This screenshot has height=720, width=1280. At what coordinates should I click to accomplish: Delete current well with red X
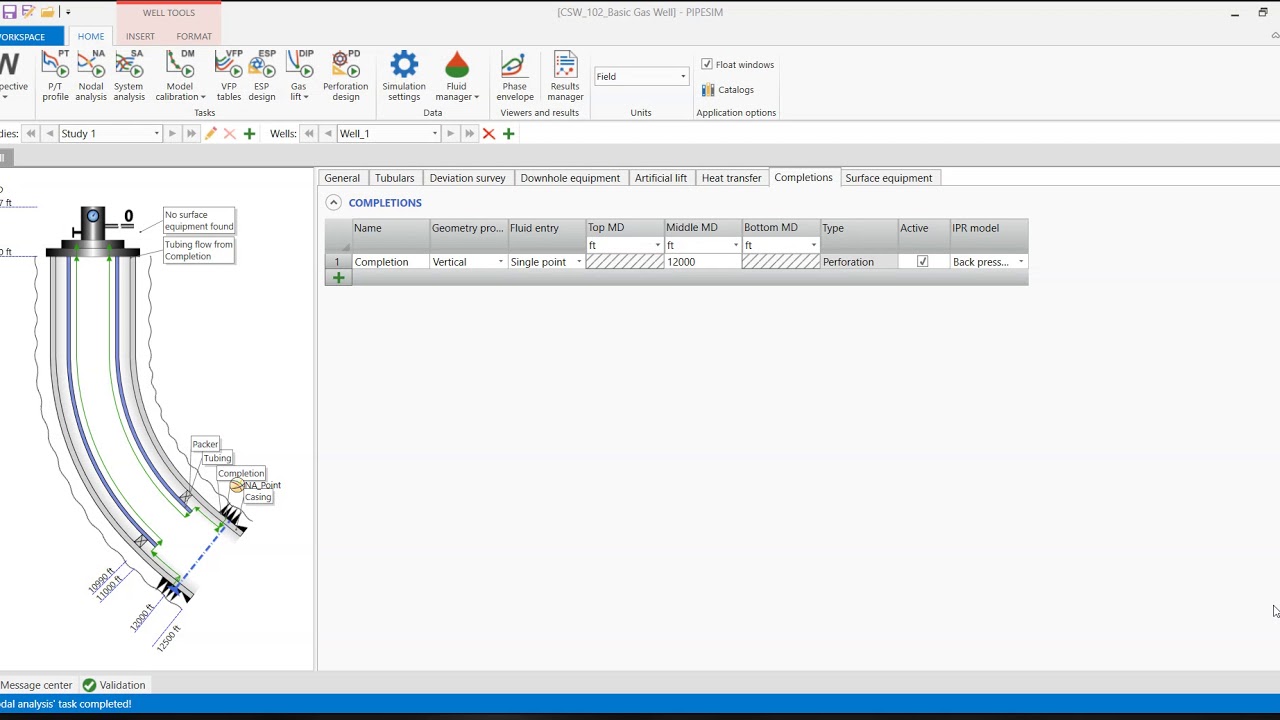tap(489, 133)
